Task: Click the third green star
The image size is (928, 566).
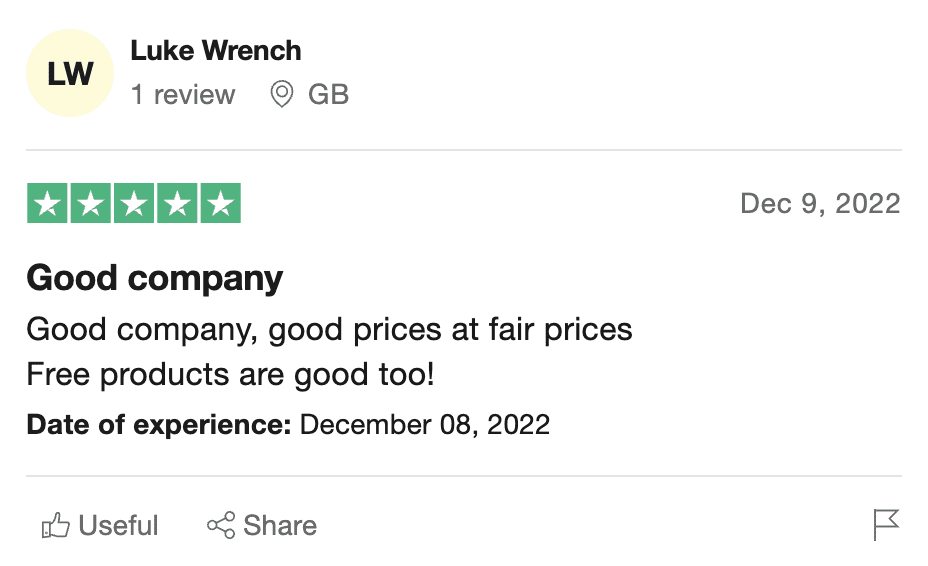Action: (x=134, y=203)
